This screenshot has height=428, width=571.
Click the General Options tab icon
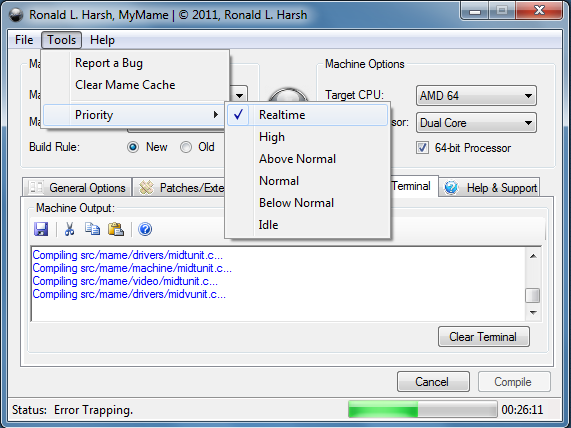click(x=36, y=188)
